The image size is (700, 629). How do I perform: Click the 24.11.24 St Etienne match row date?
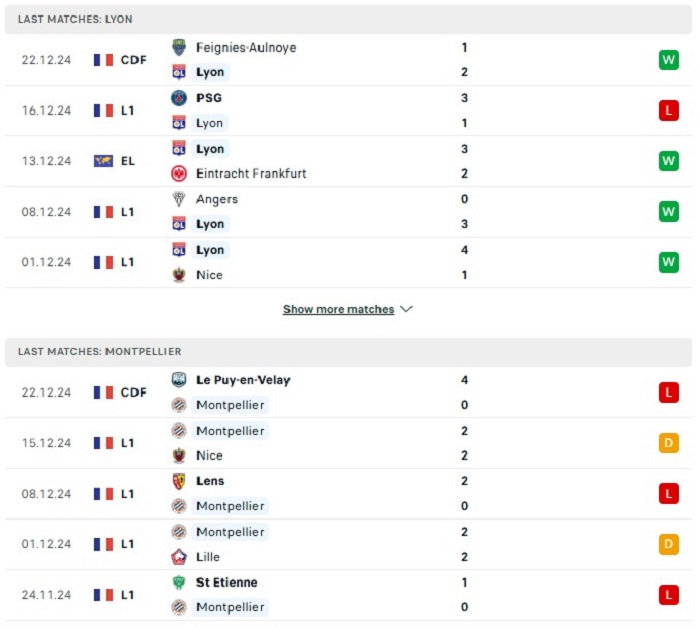pos(46,595)
